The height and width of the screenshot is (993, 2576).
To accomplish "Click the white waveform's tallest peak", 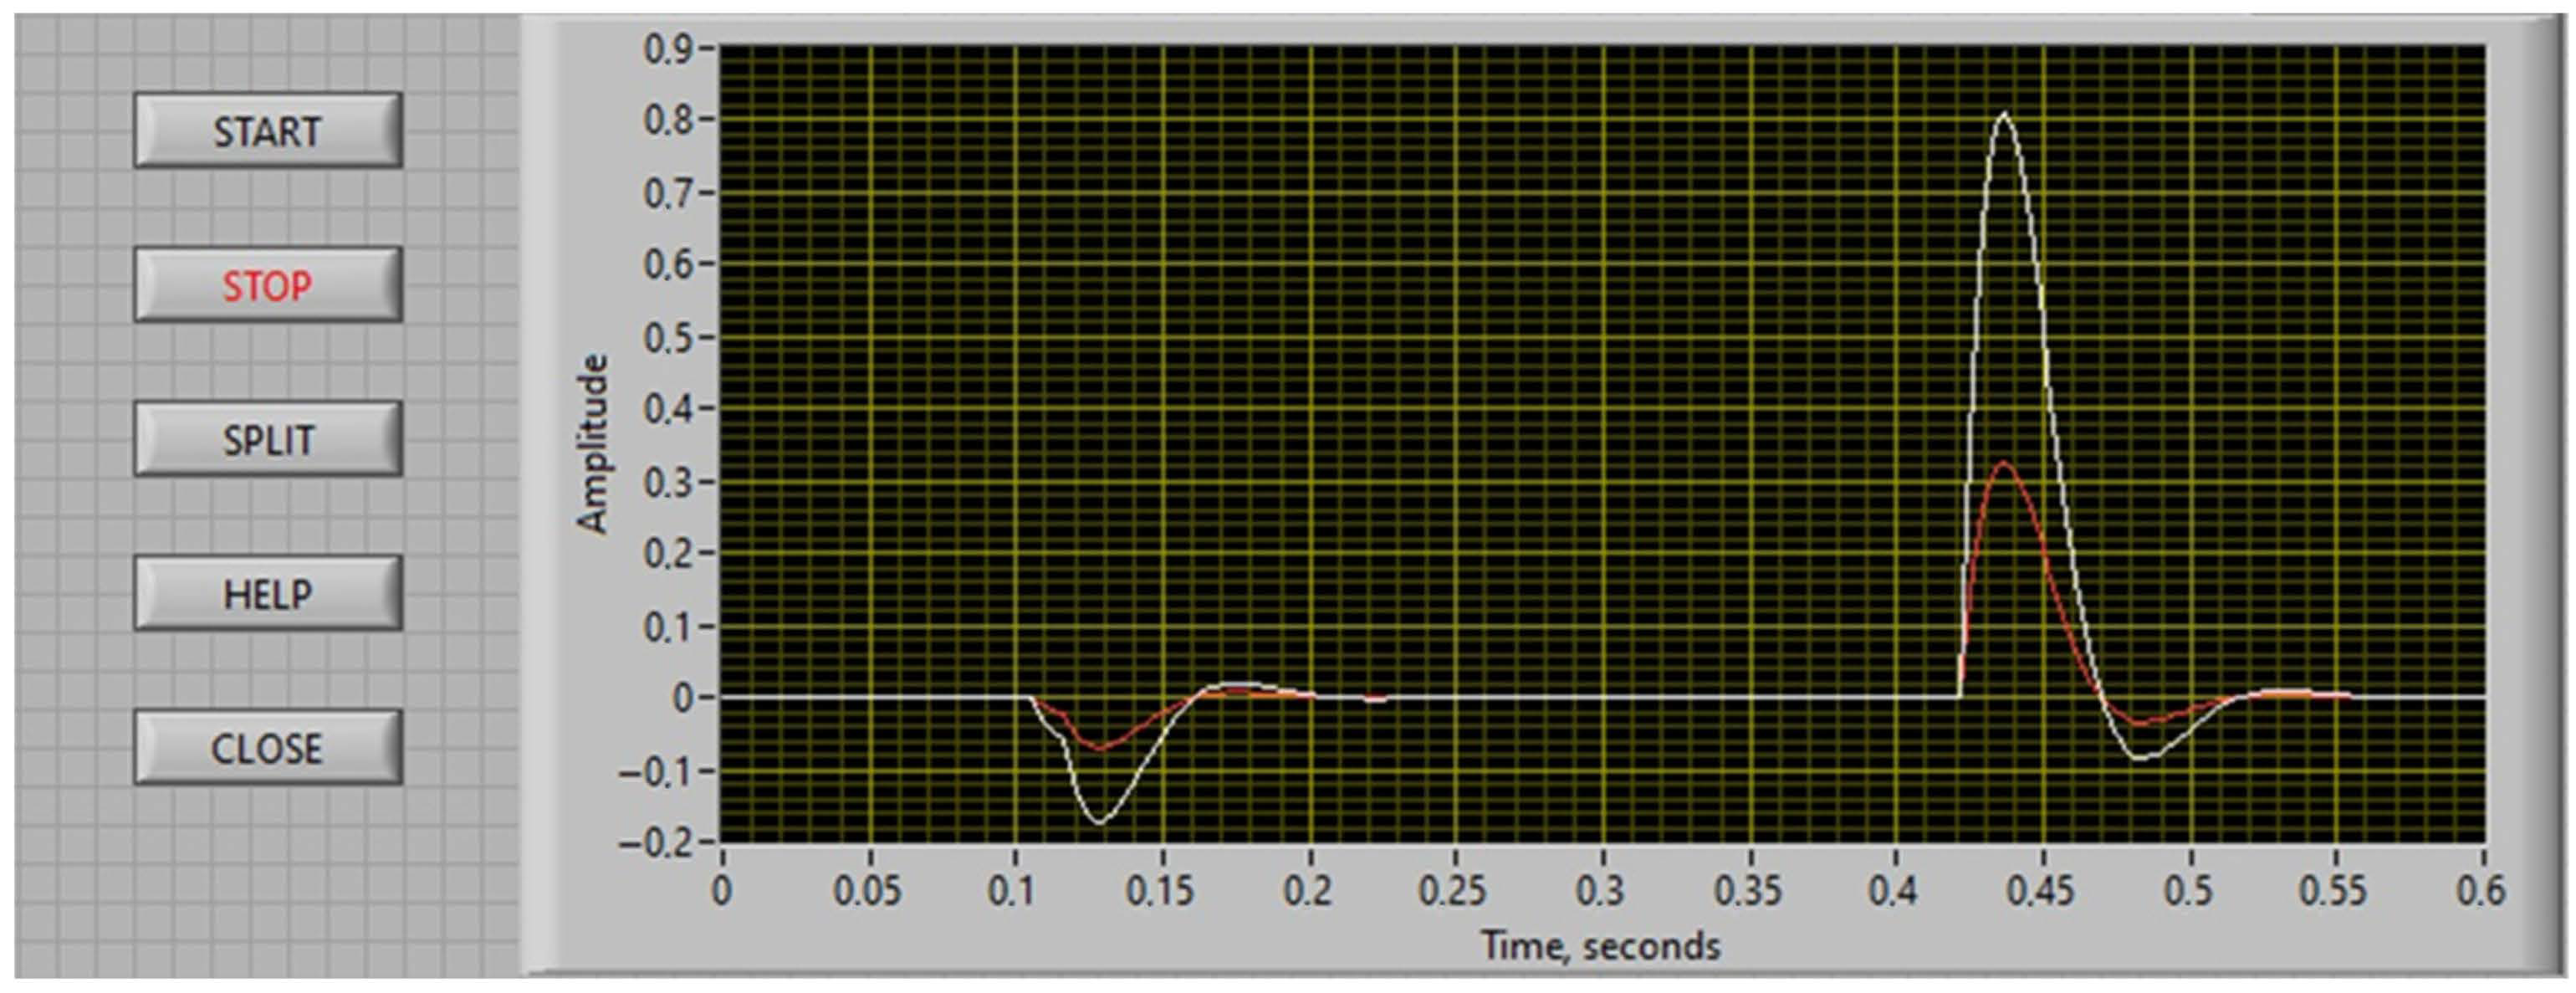I will pos(2003,114).
